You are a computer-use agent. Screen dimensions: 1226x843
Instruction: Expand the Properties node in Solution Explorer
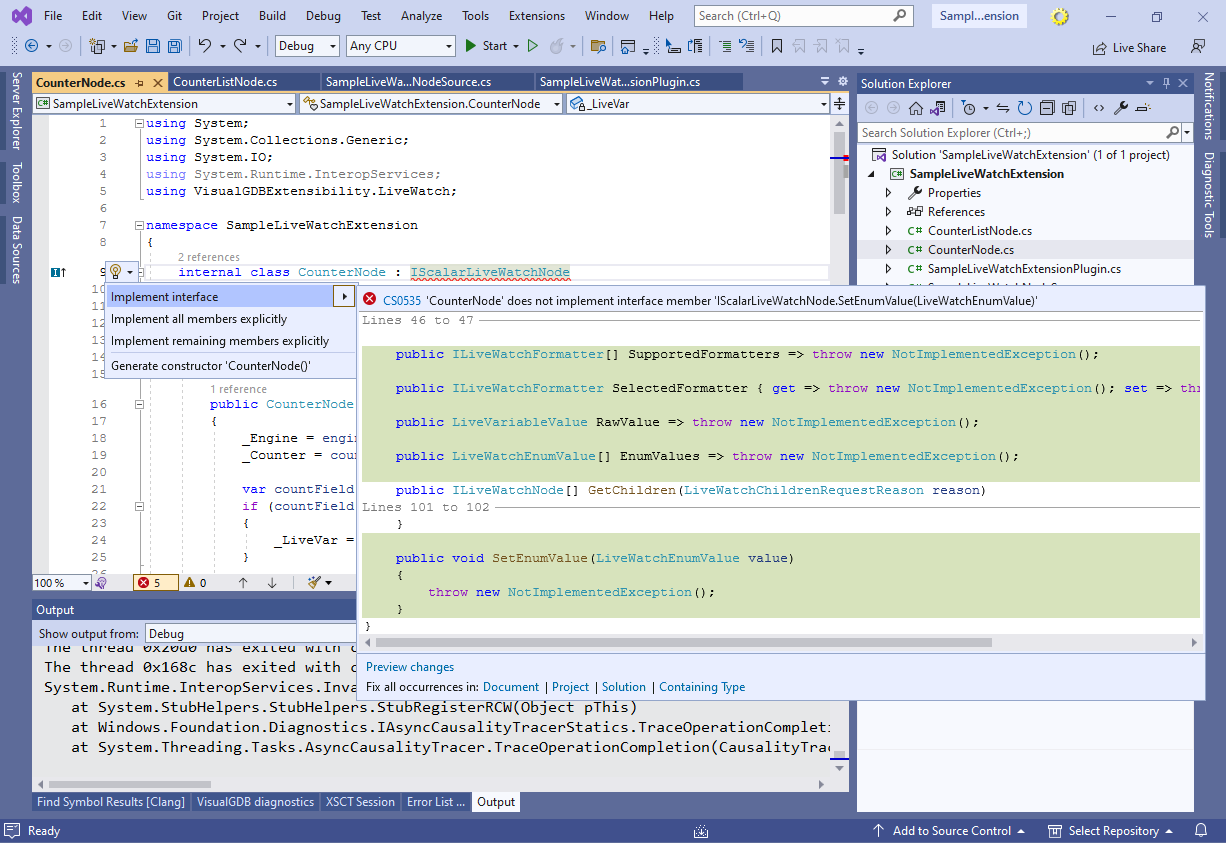coord(888,193)
